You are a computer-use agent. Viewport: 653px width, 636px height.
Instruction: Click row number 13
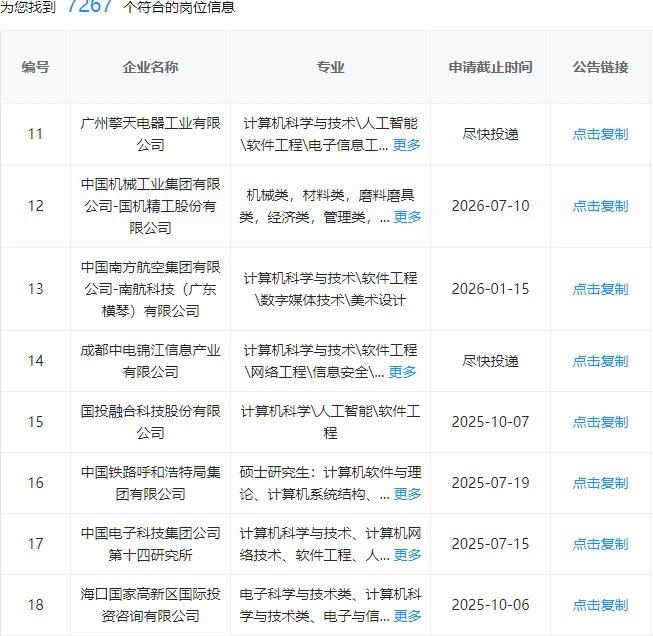pyautogui.click(x=35, y=289)
